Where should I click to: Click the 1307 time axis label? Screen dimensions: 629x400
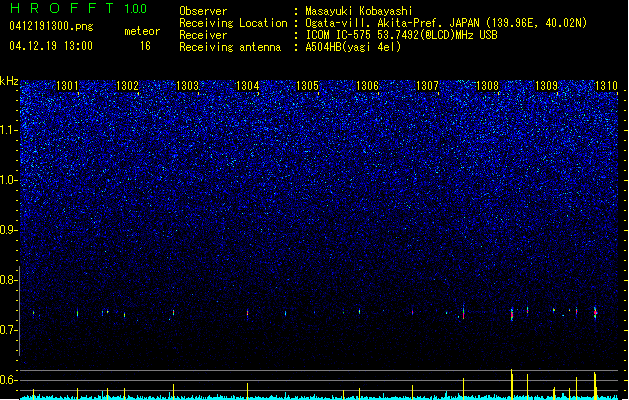pos(428,86)
